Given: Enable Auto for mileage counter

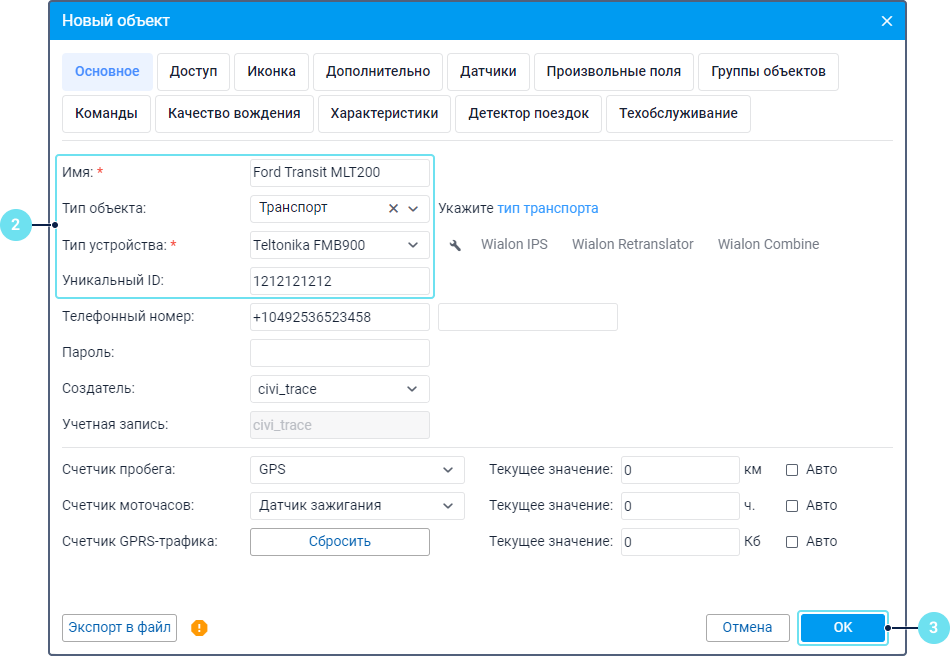Looking at the screenshot, I should (x=792, y=470).
